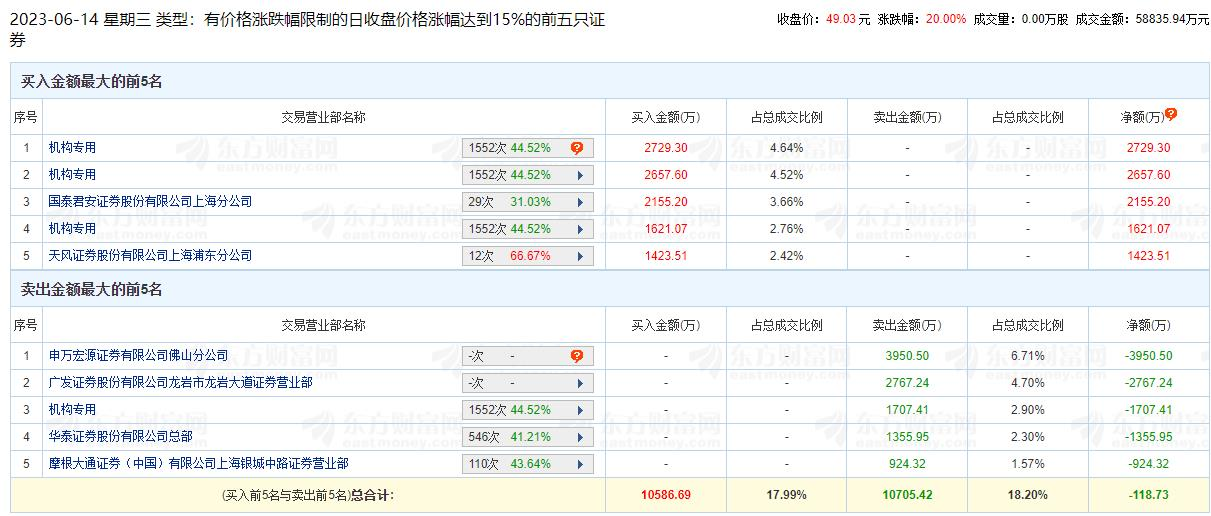The image size is (1211, 516).
Task: Expand arrow in 天风证券上海浦东分公司 stats box
Action: point(579,256)
